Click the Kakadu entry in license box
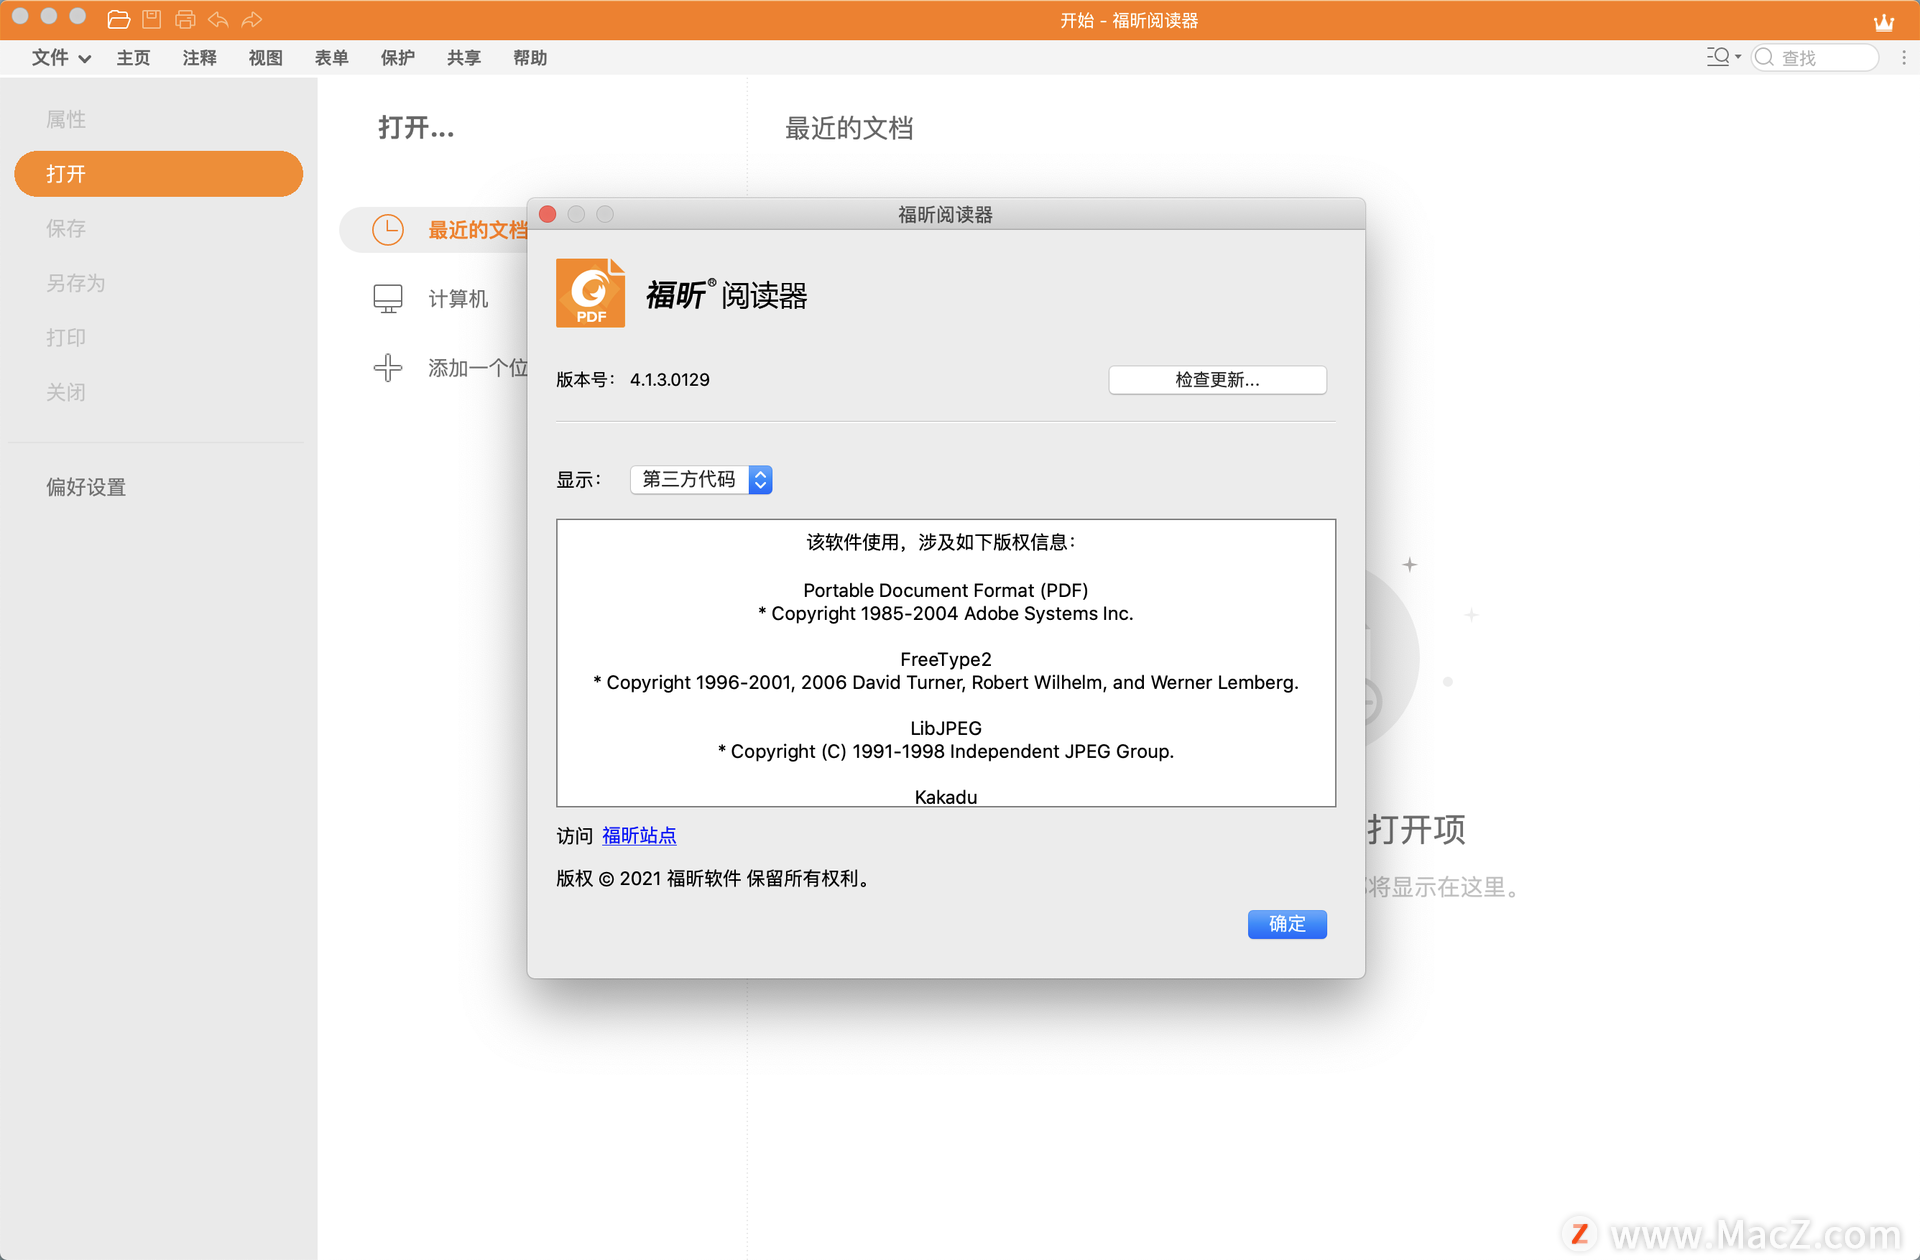Screen dimensions: 1920x1260 tap(946, 797)
